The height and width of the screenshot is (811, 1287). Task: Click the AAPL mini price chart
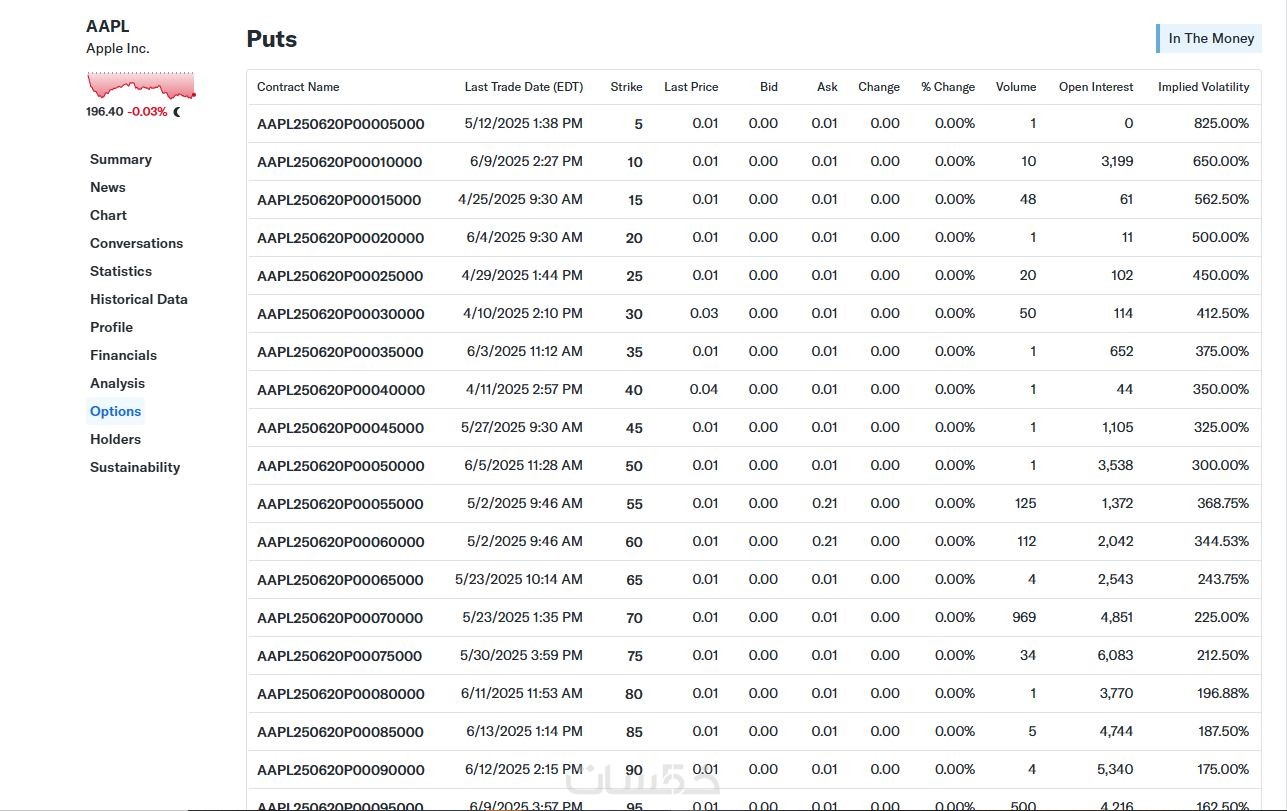(x=140, y=86)
